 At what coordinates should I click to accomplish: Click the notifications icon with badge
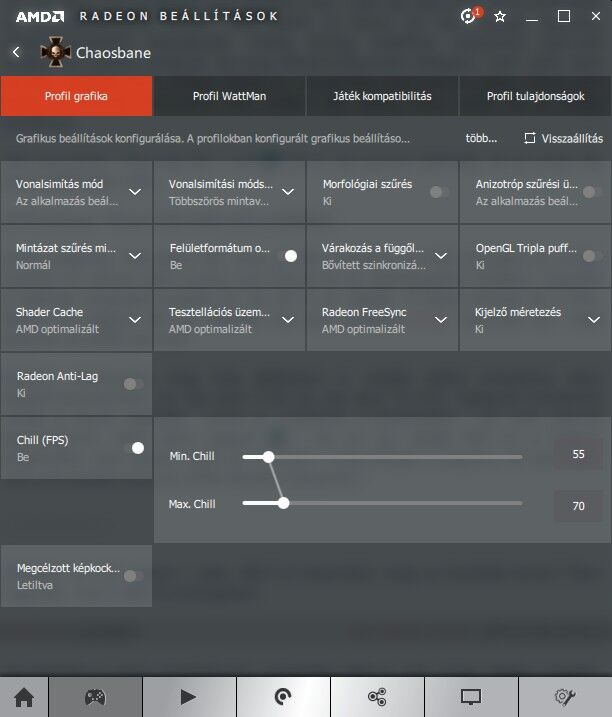click(x=470, y=16)
